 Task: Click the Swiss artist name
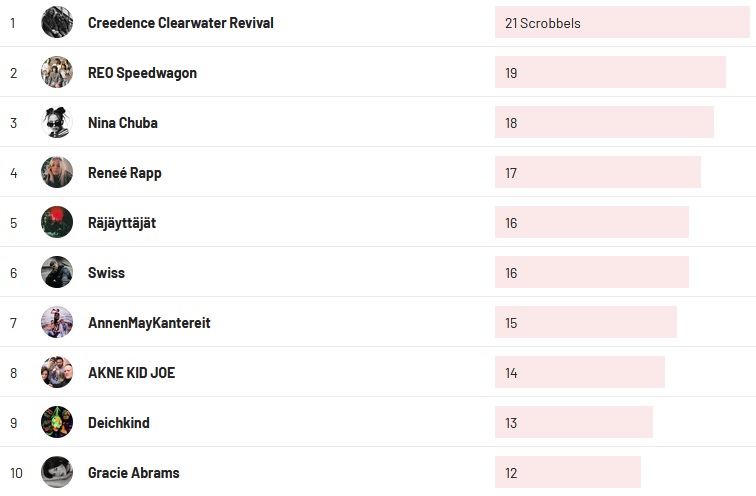point(106,273)
